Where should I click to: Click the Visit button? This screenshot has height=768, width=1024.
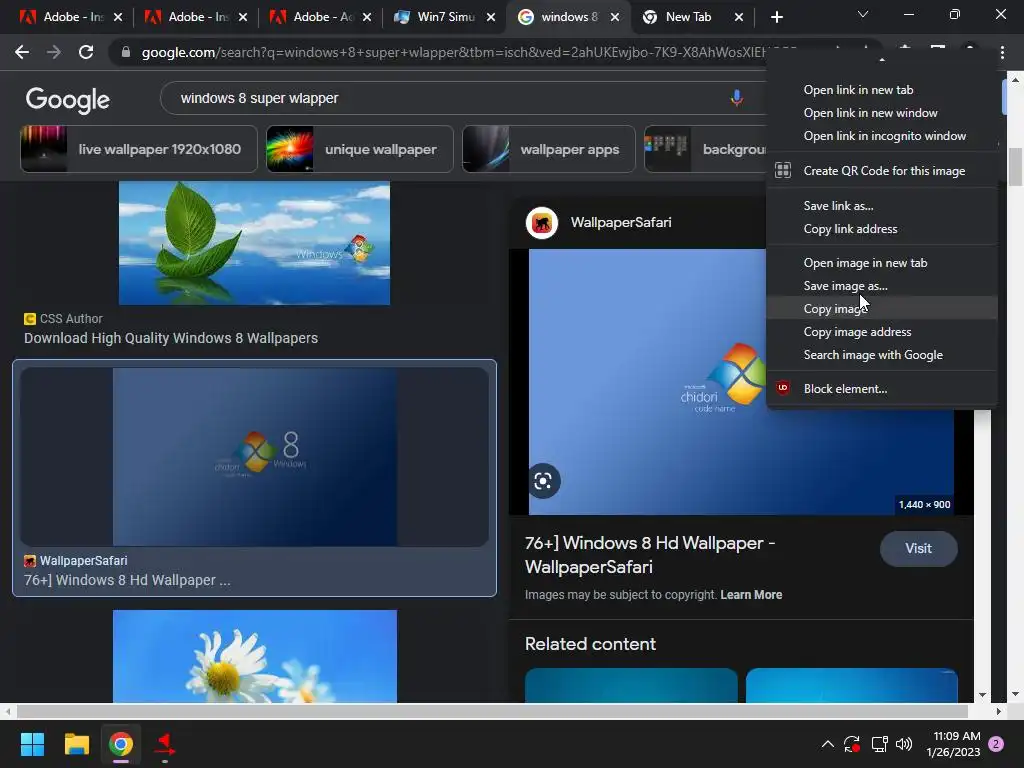[x=918, y=549]
